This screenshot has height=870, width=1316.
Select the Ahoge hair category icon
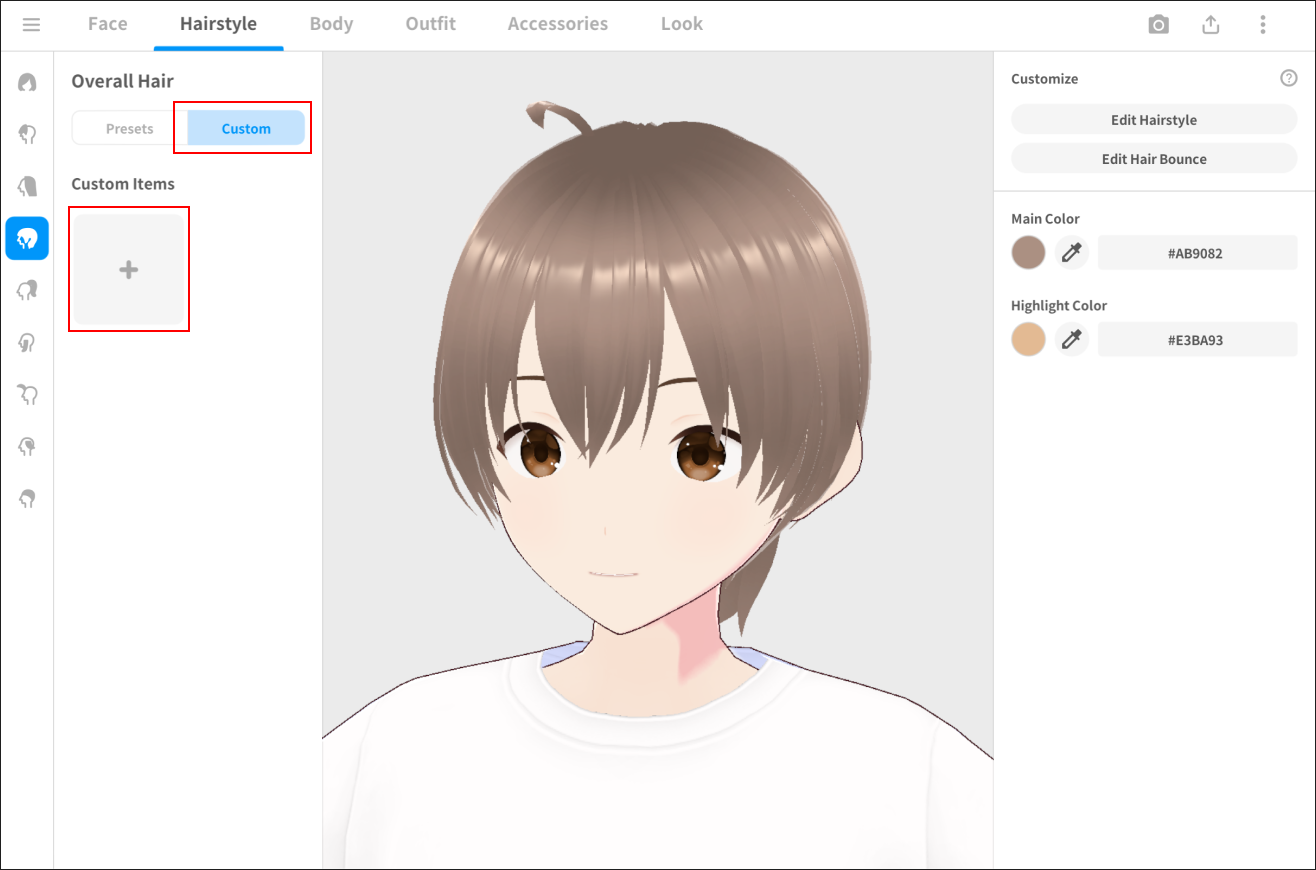27,394
